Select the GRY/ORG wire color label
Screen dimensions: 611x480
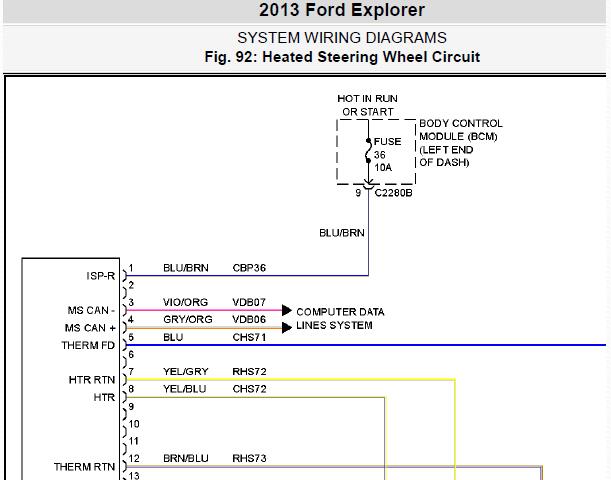pos(188,319)
